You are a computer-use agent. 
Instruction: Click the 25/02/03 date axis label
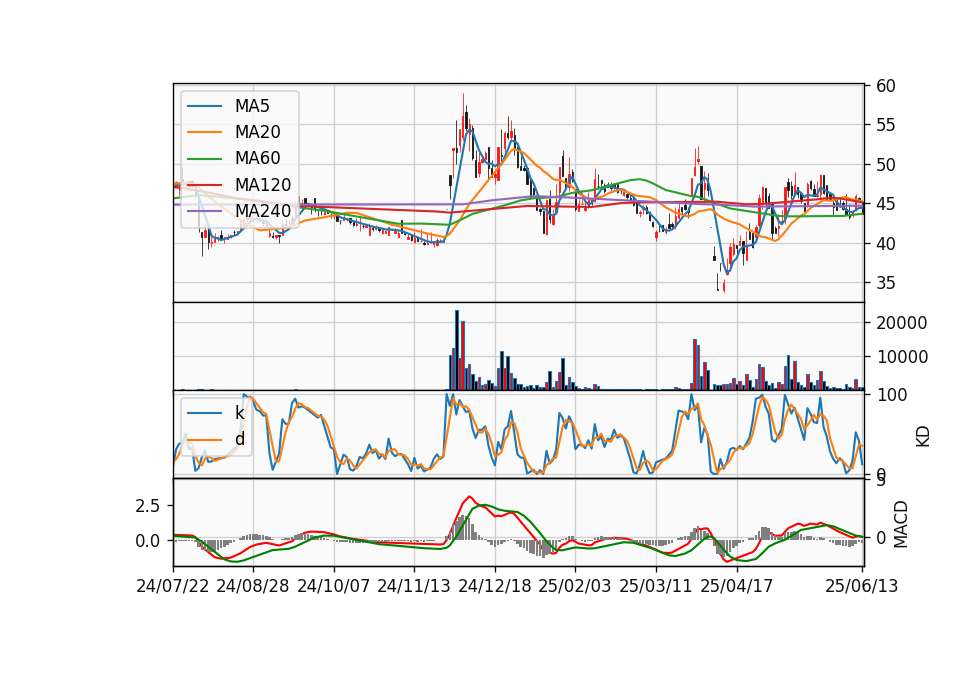tap(575, 586)
